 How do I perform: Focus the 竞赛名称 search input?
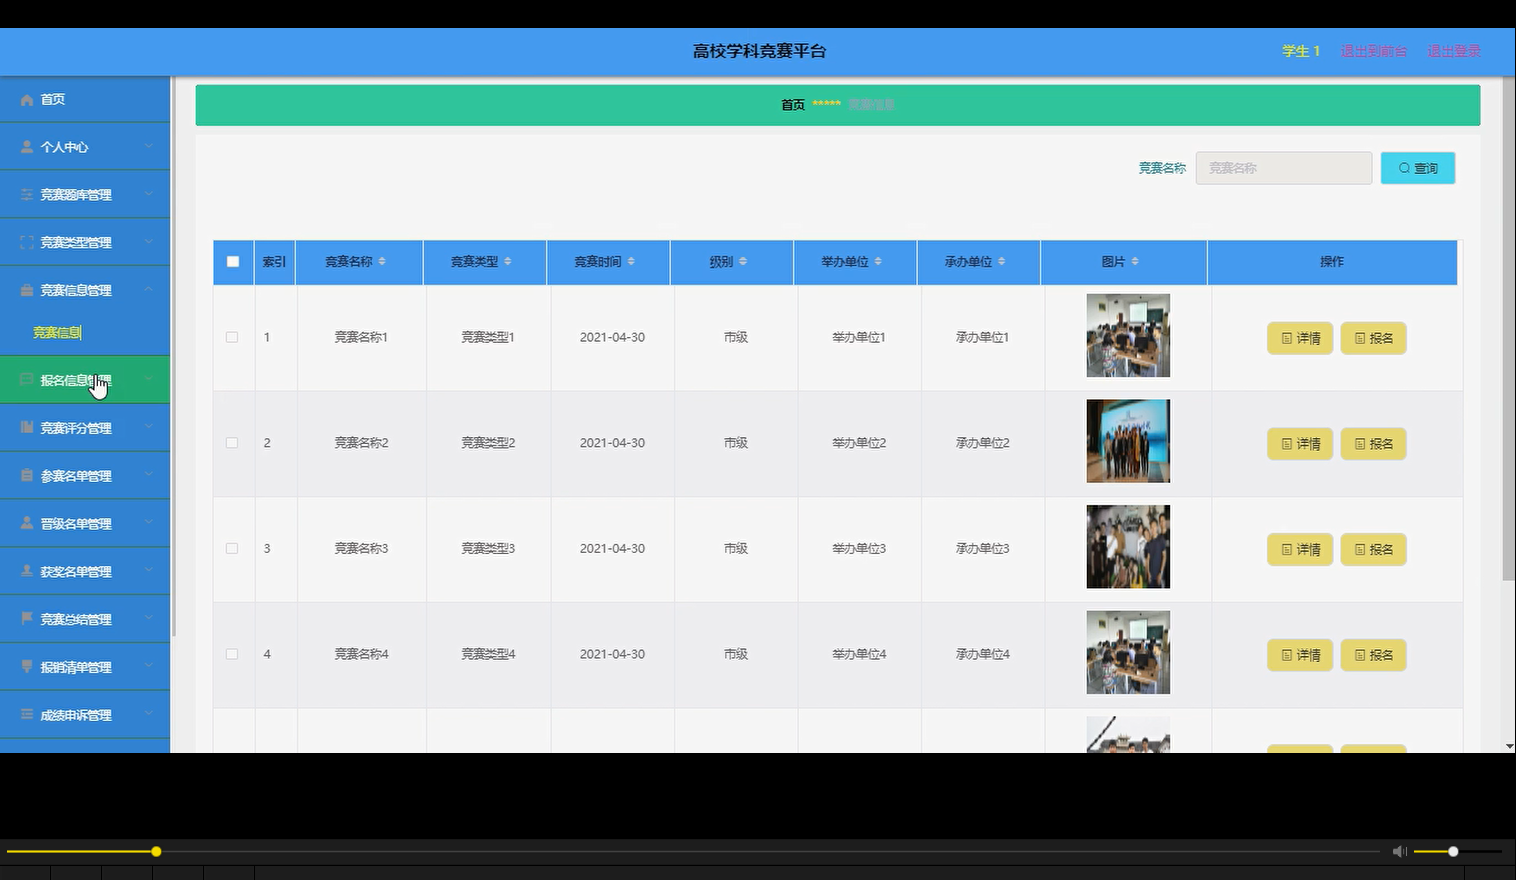click(x=1284, y=168)
